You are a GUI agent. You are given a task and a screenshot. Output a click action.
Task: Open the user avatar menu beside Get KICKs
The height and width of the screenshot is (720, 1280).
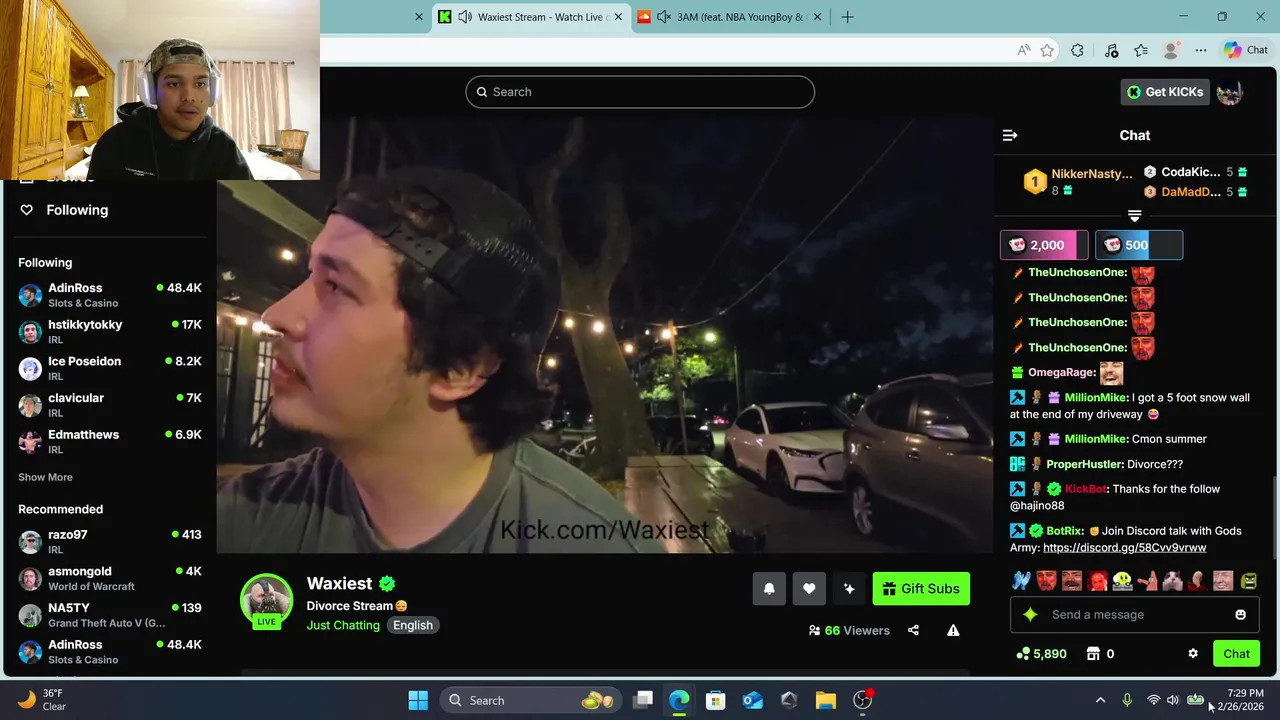1230,92
